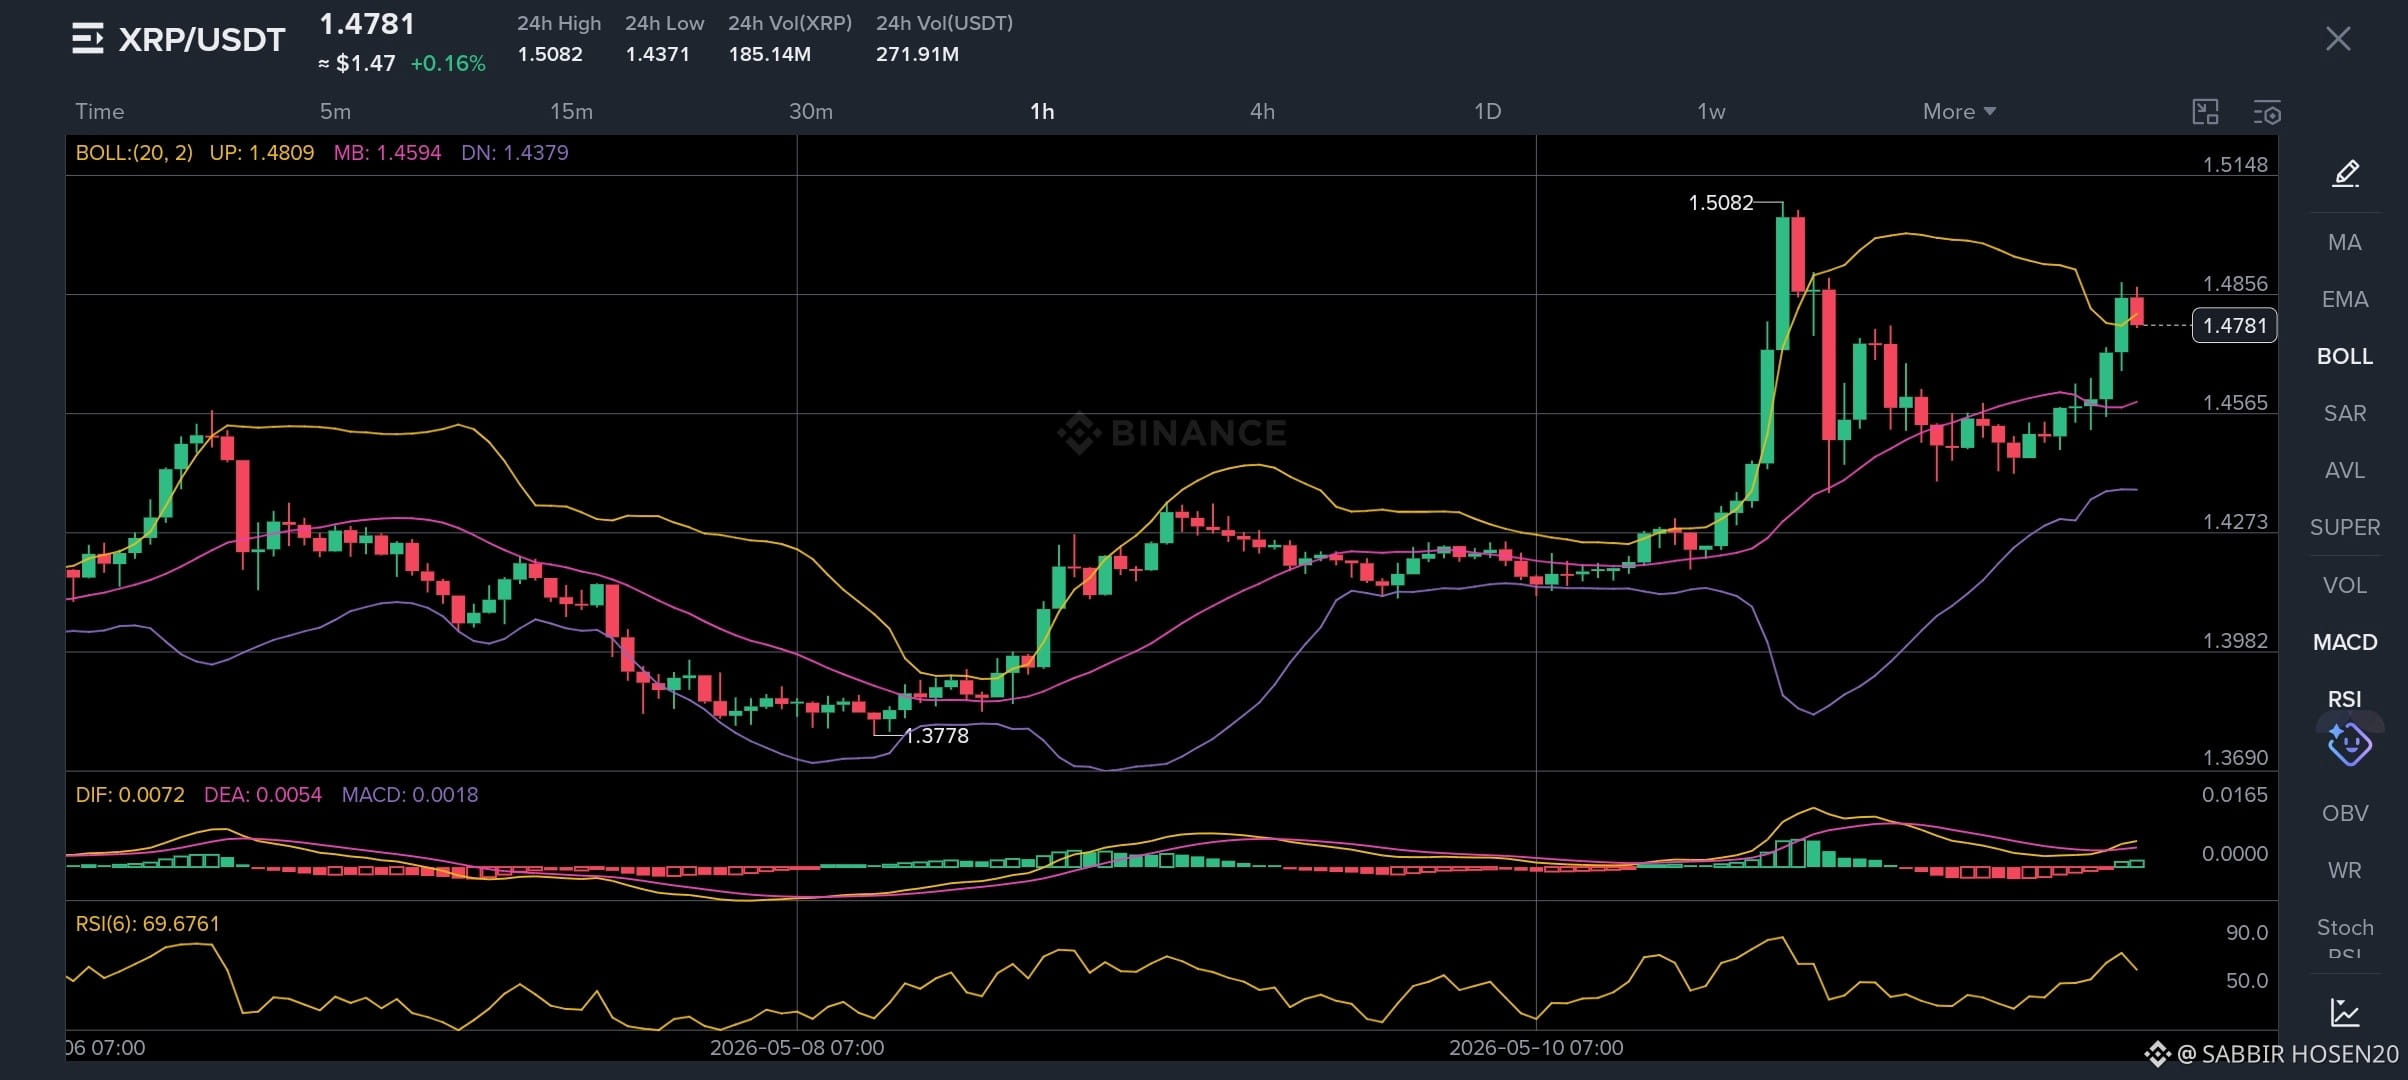Enable the EMA indicator
2408x1080 pixels.
[2344, 299]
